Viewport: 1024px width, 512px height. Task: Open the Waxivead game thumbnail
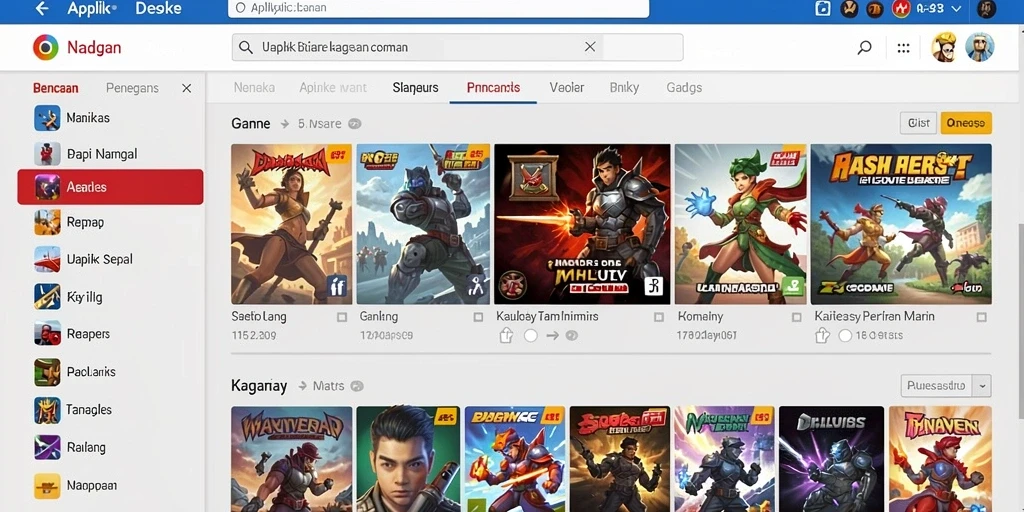tap(291, 459)
